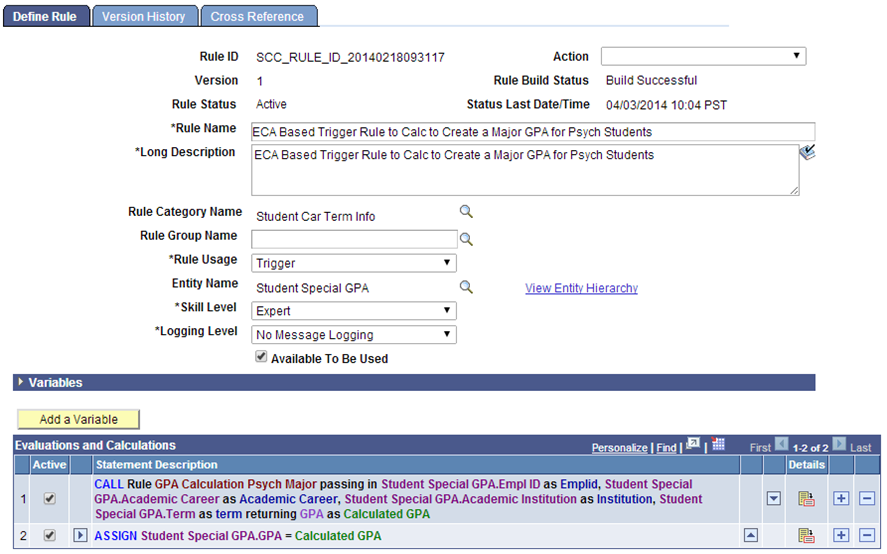This screenshot has width=887, height=554.
Task: Click the Find link in the grid header
Action: [666, 448]
